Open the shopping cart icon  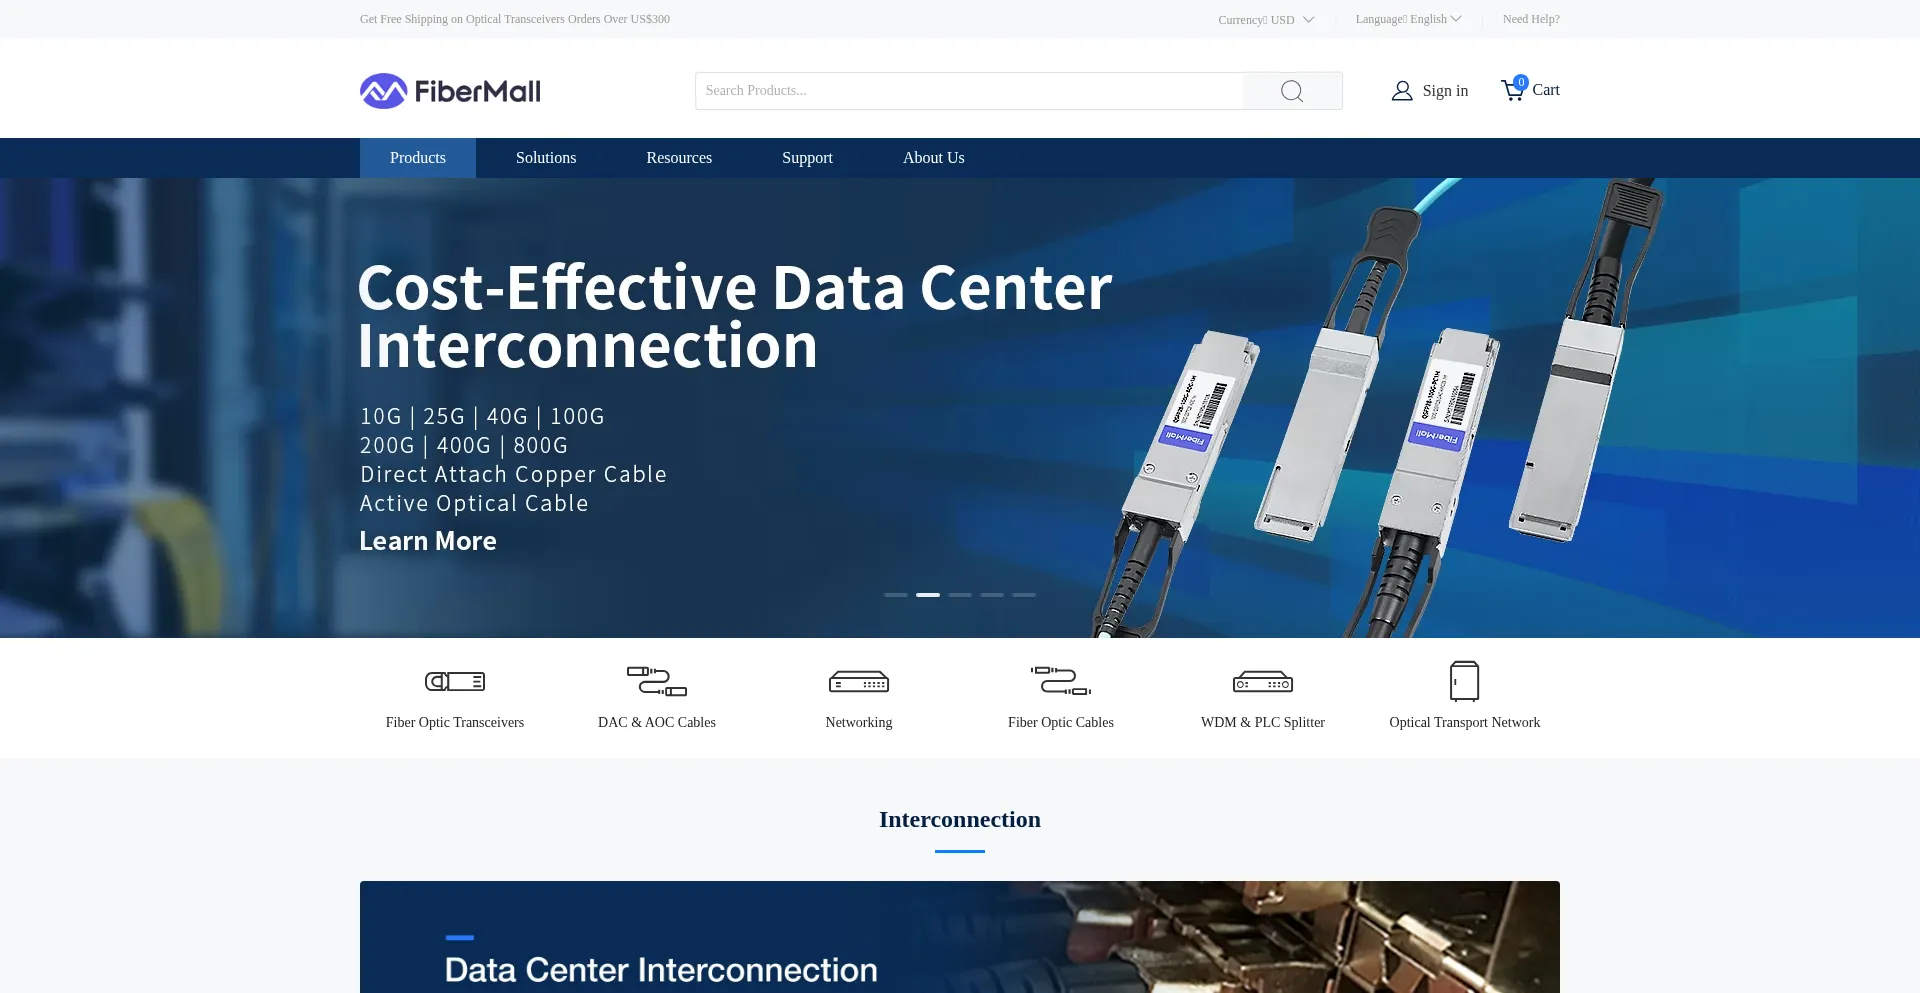[x=1513, y=90]
